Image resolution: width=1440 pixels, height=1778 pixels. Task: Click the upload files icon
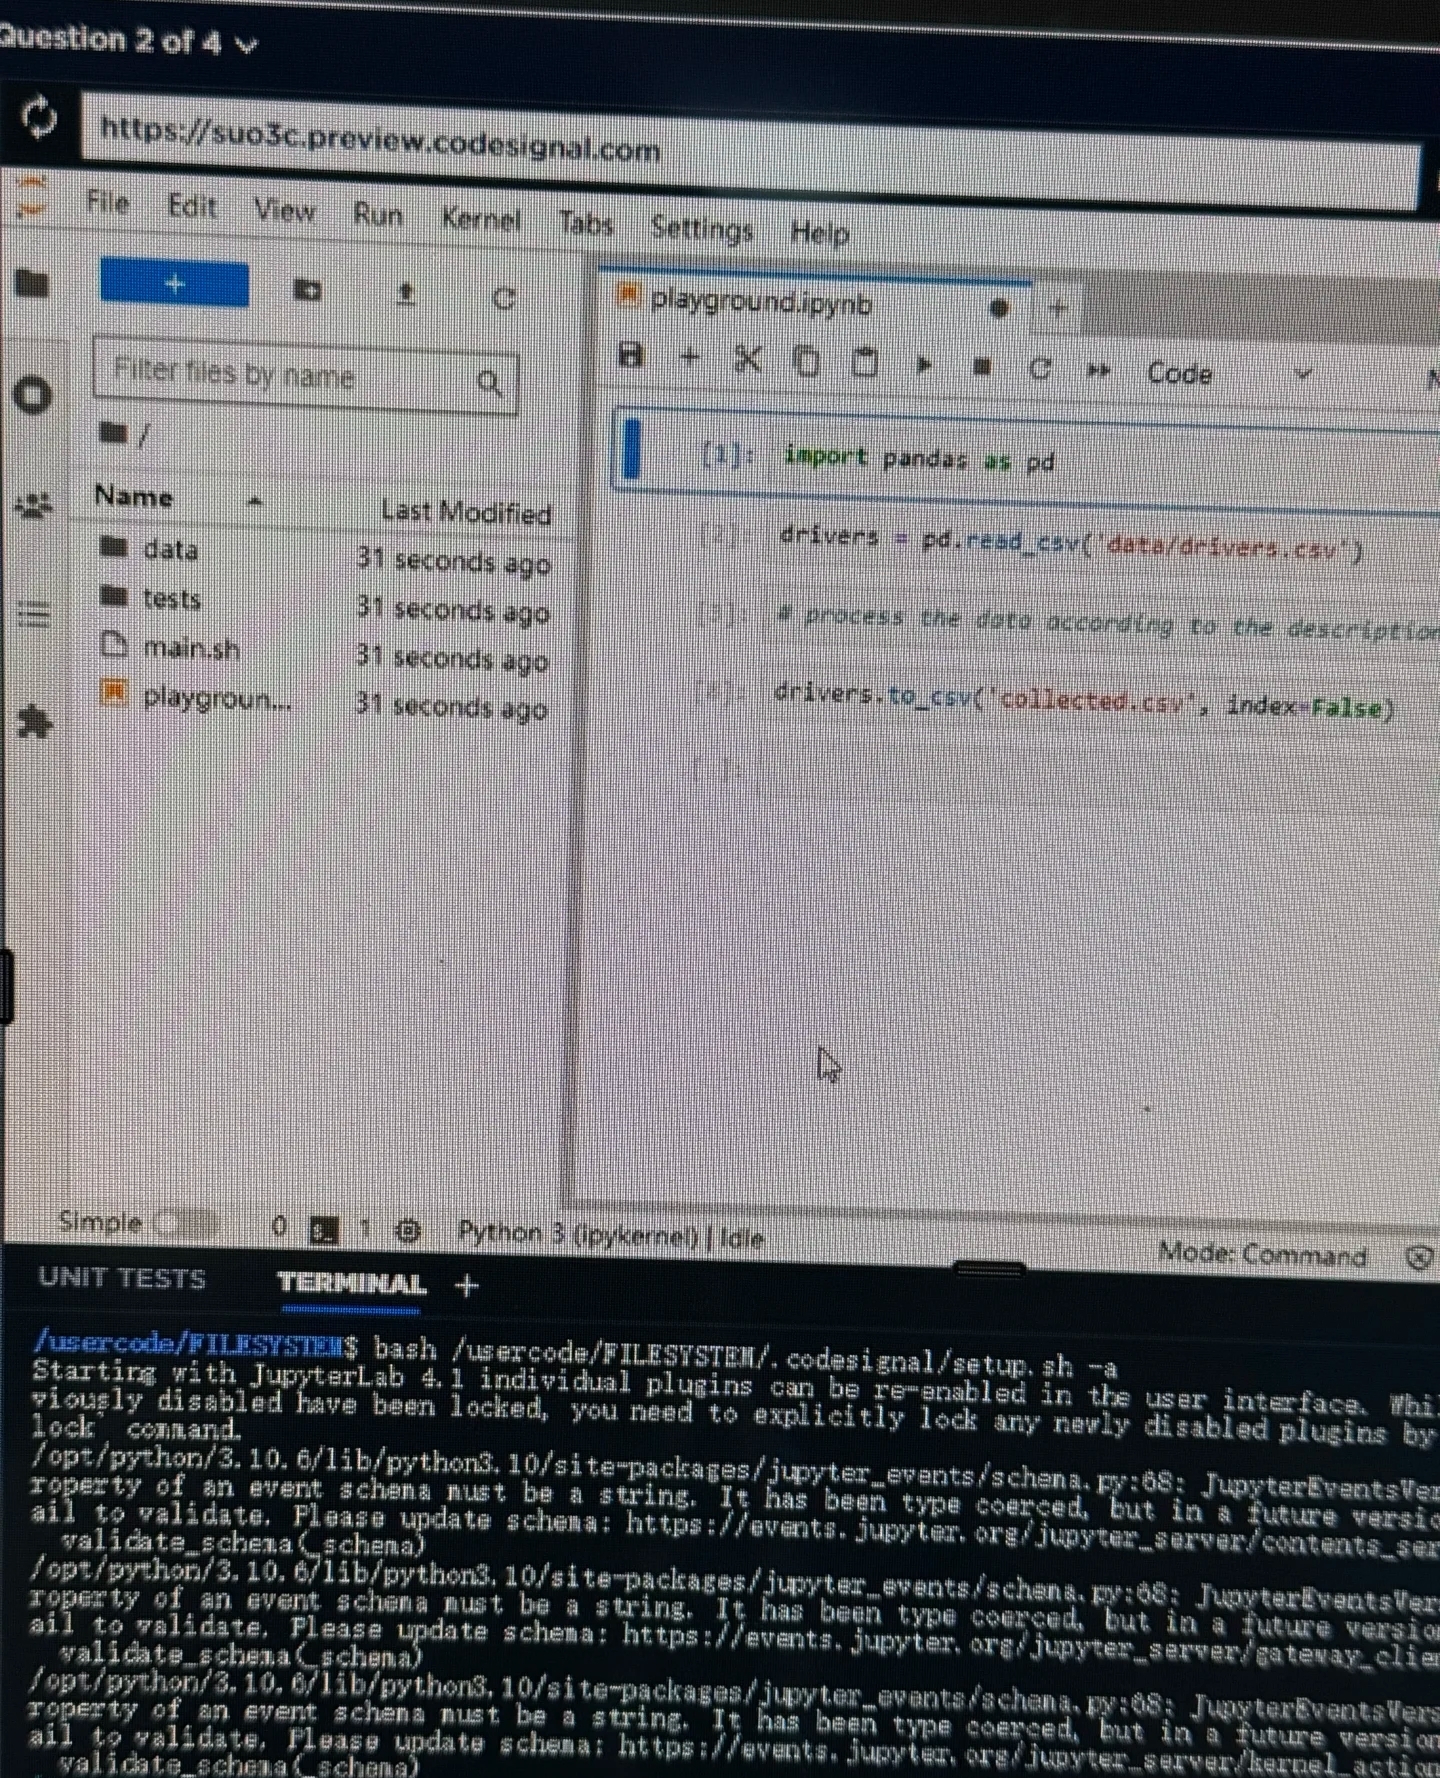[405, 294]
